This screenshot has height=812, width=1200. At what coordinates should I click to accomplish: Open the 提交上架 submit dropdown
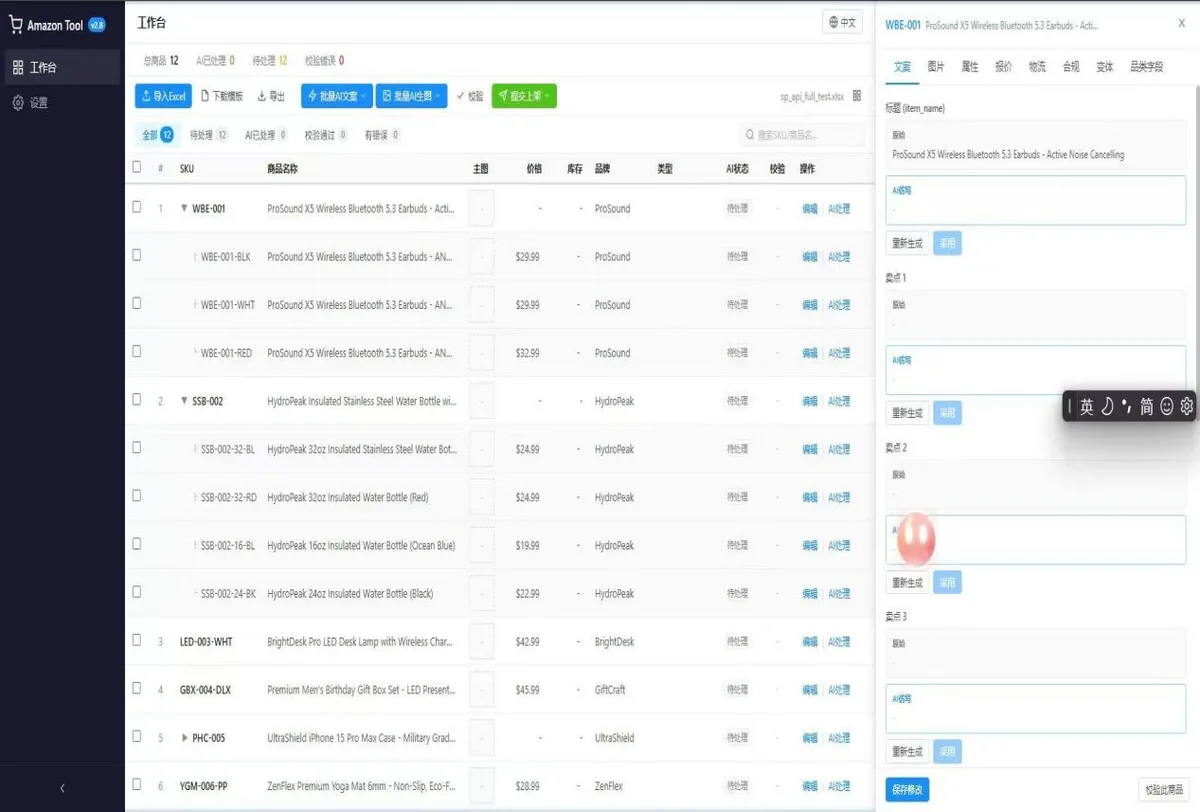coord(524,96)
